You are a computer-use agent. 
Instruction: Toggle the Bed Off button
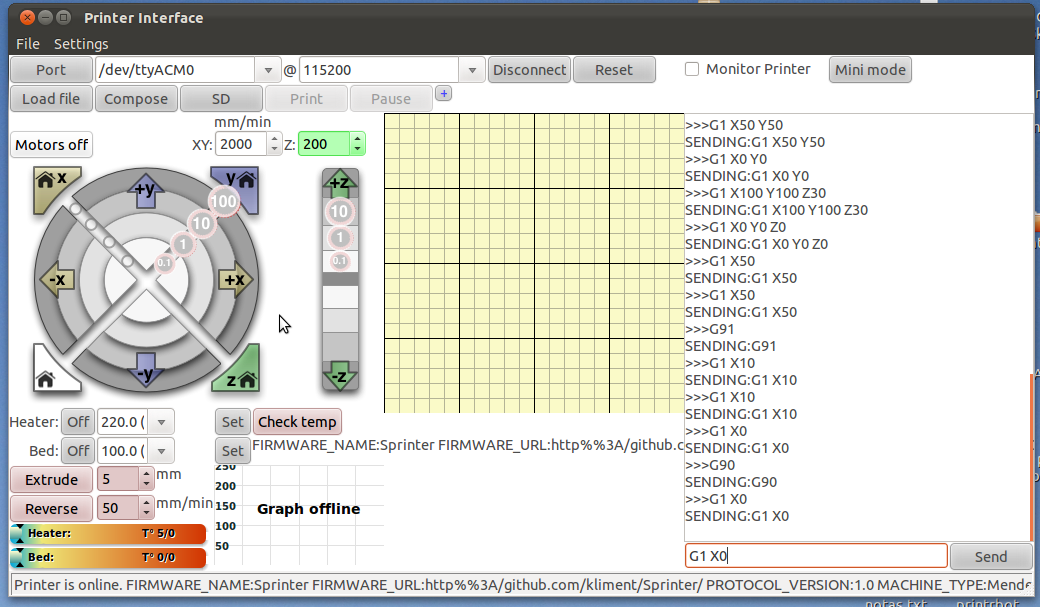77,450
